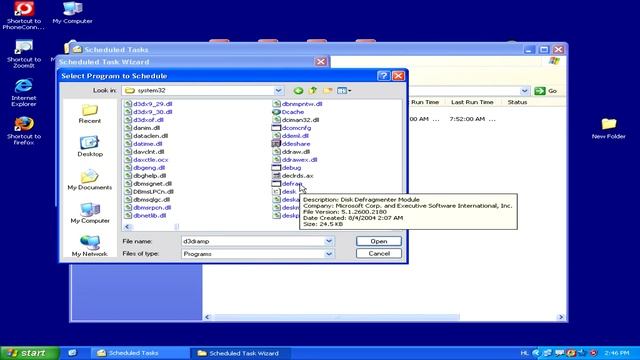Image resolution: width=640 pixels, height=360 pixels.
Task: Click the File name input field
Action: coord(253,241)
